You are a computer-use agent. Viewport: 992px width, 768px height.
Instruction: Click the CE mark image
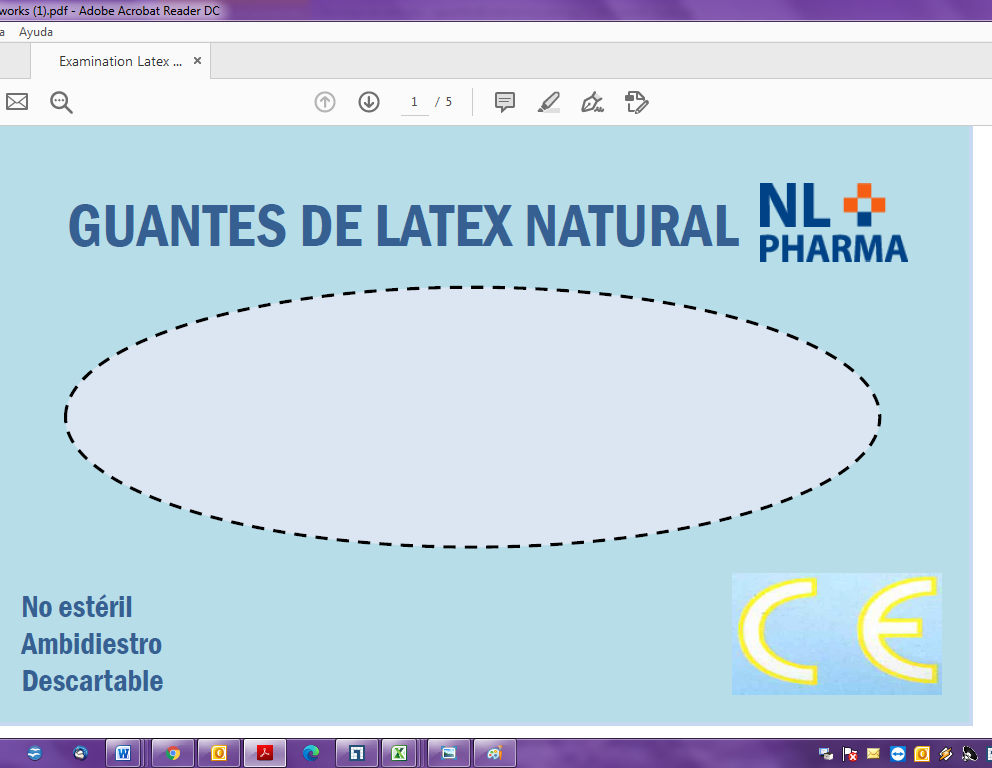tap(837, 634)
